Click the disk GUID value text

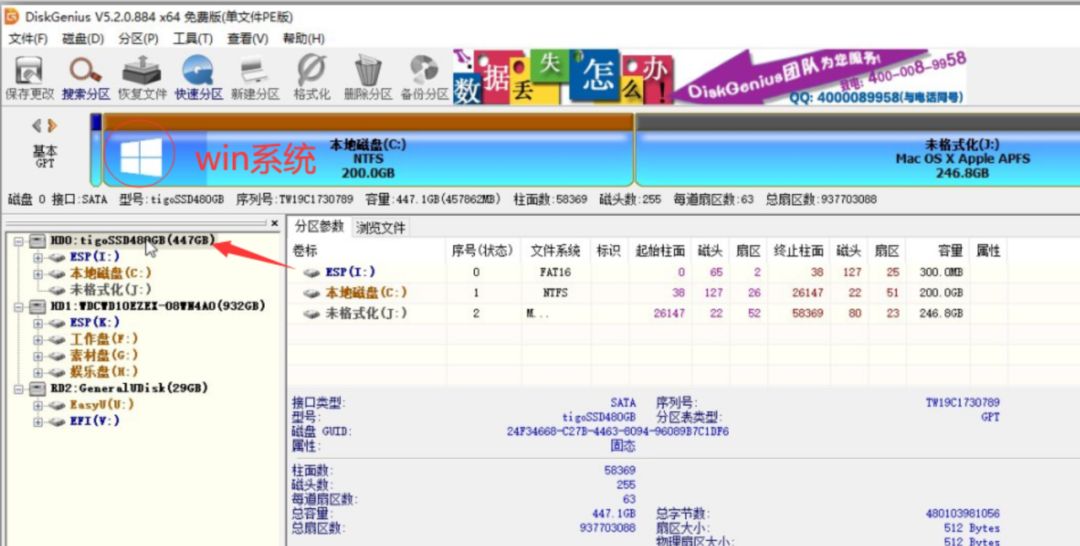tap(618, 432)
